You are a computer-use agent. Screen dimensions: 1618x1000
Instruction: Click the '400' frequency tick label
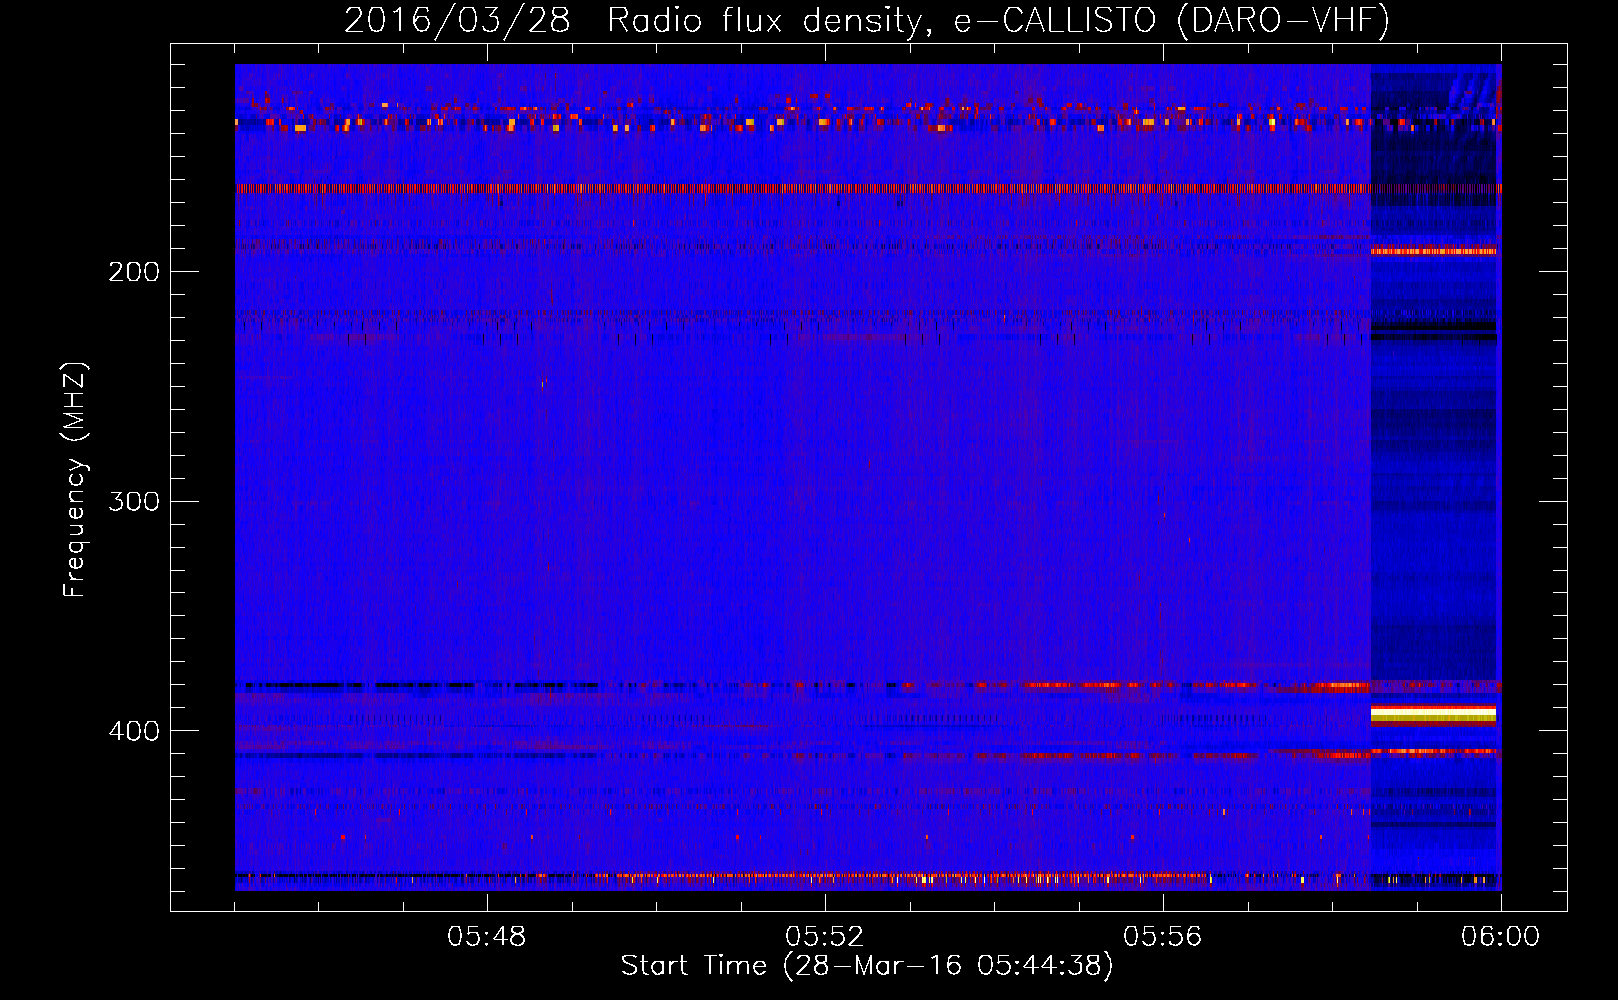pyautogui.click(x=134, y=731)
